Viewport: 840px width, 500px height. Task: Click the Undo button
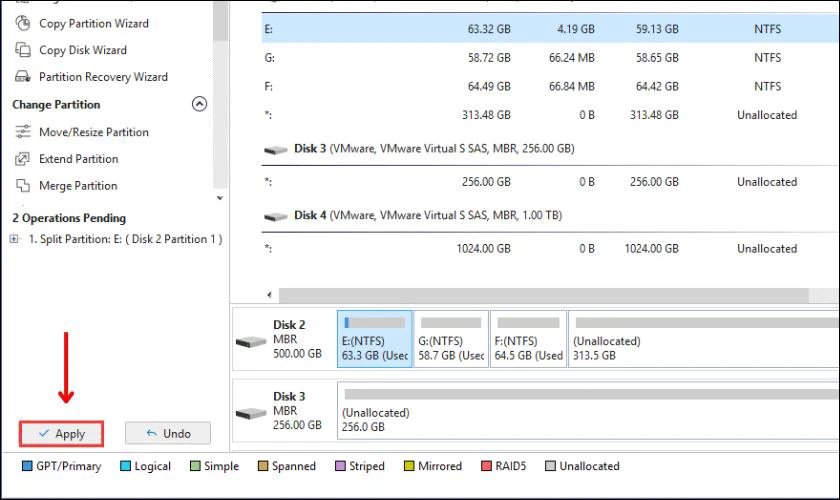pyautogui.click(x=168, y=433)
